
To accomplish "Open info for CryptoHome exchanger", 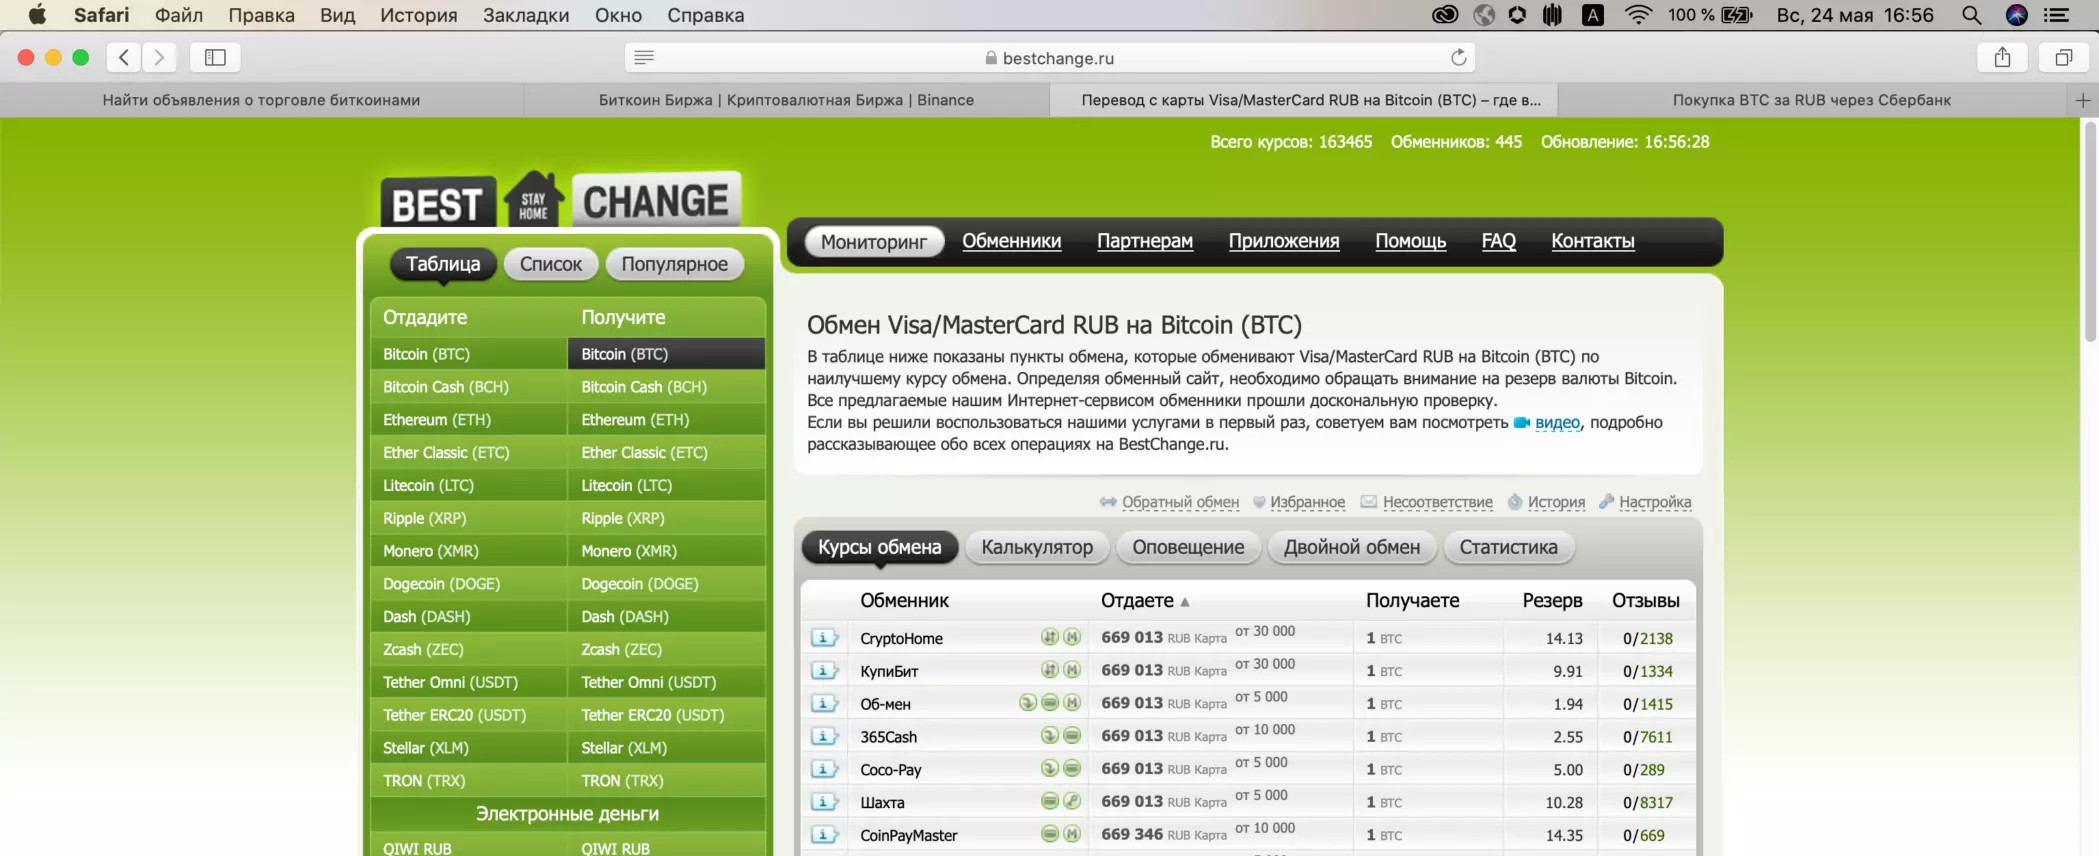I will pos(824,638).
